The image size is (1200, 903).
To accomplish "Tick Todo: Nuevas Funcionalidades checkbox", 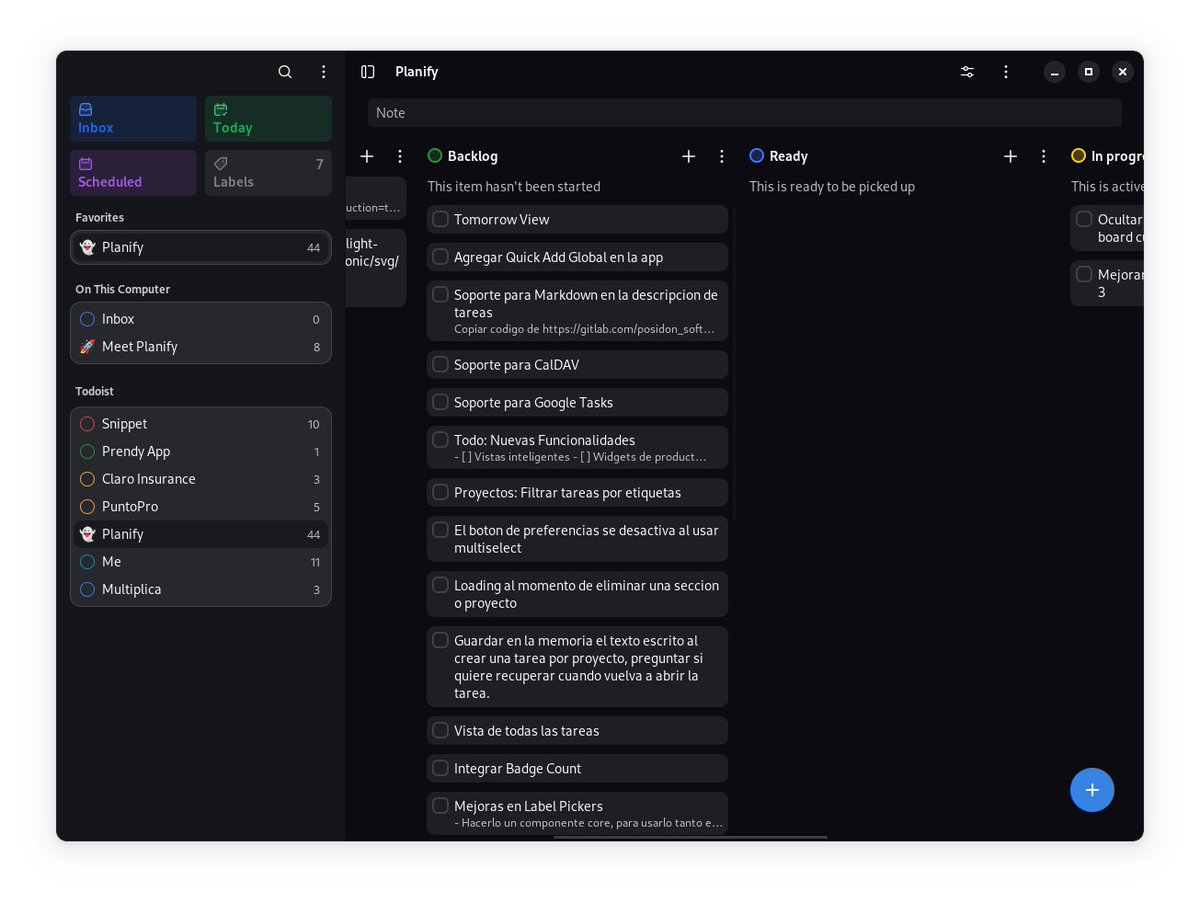I will pos(440,439).
